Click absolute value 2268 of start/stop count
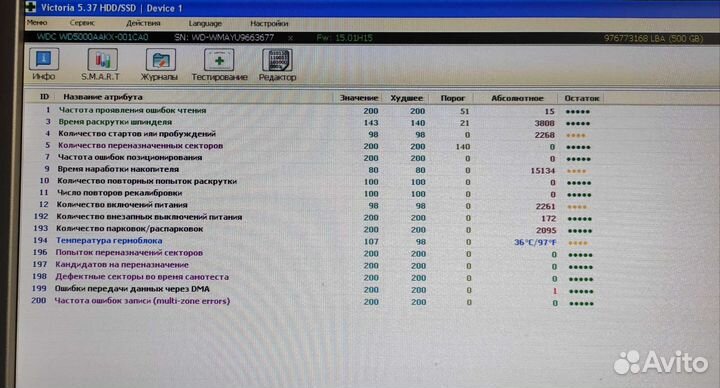Image resolution: width=720 pixels, height=388 pixels. click(x=545, y=135)
